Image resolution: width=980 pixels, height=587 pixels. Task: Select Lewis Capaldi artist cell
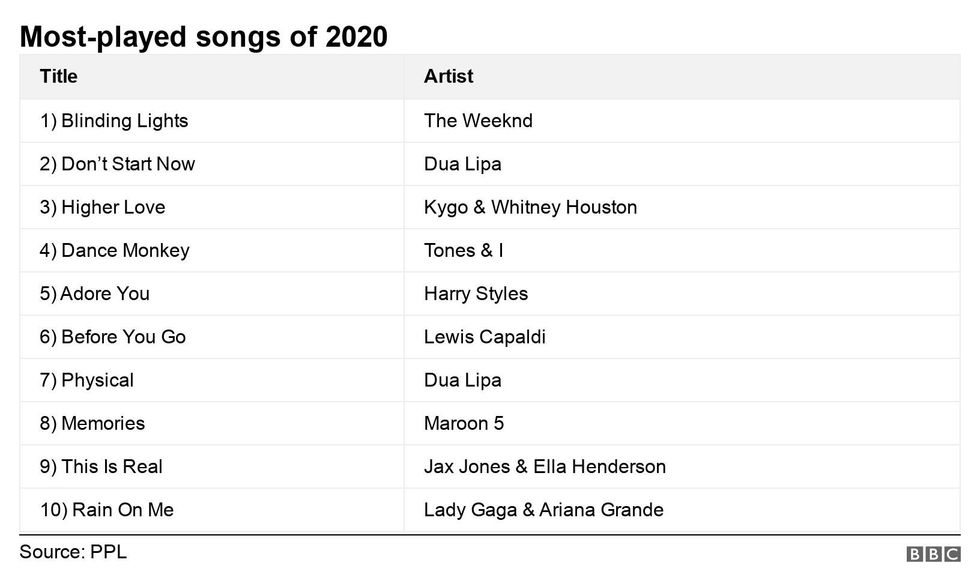(485, 337)
